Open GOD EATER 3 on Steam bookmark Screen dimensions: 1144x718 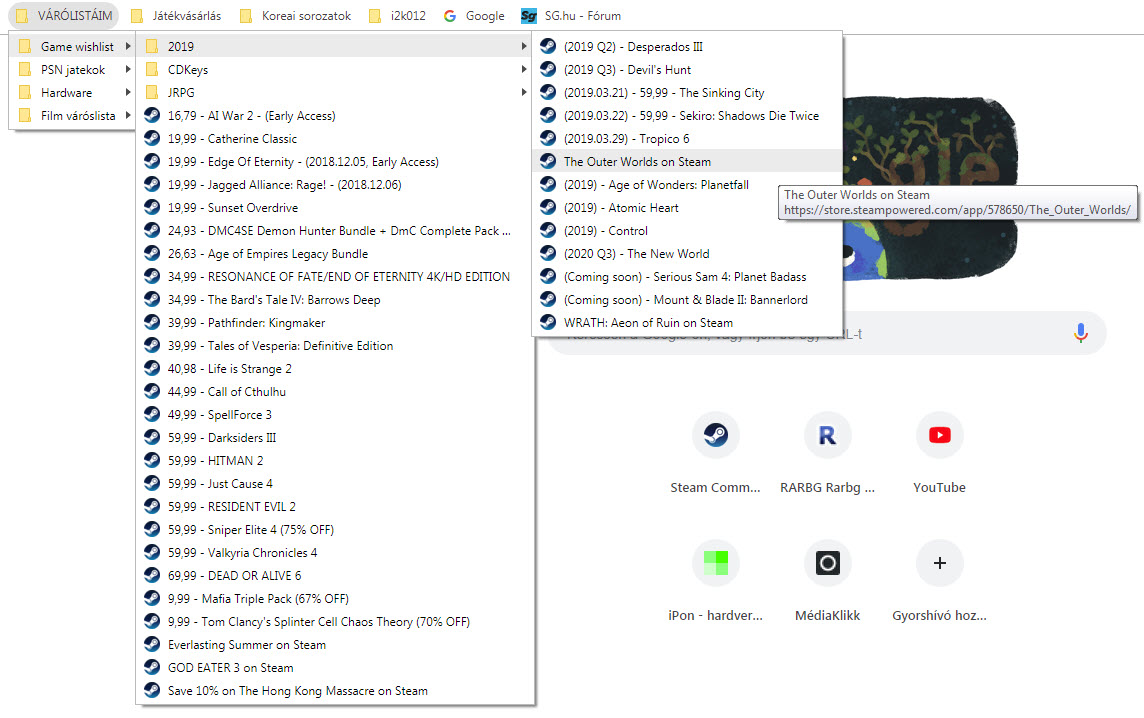tap(336, 668)
